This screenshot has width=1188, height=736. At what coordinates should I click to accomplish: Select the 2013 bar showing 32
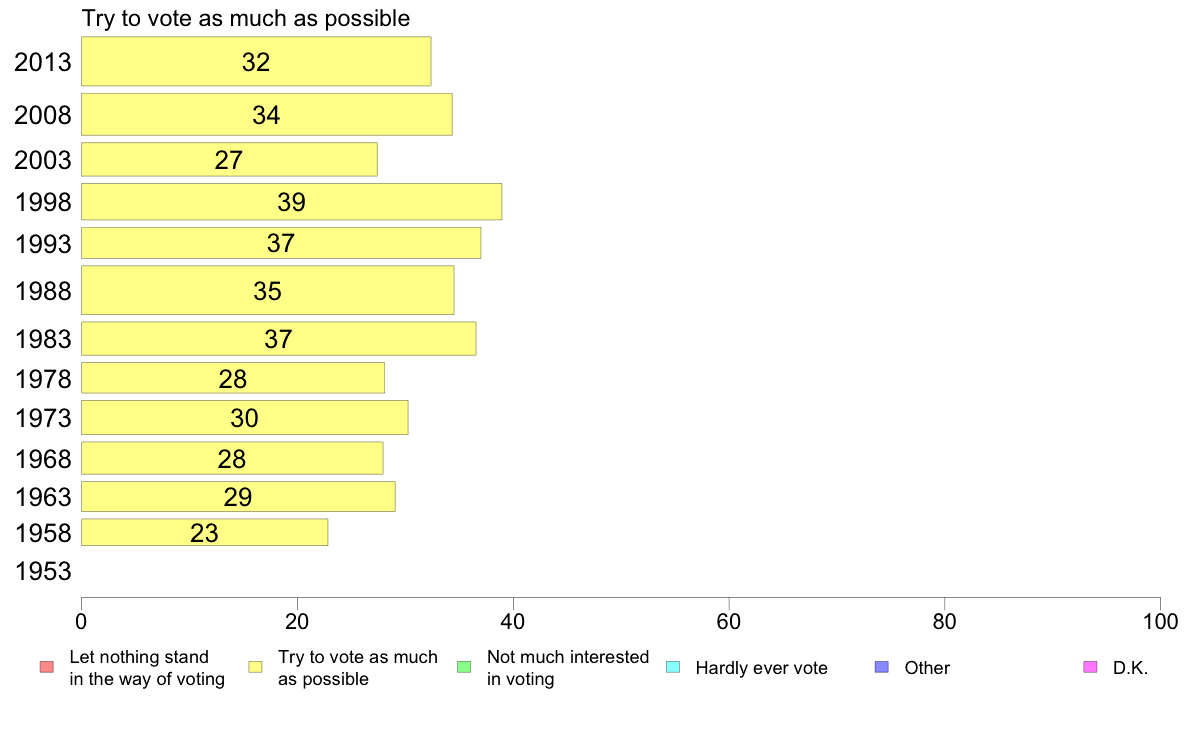256,61
